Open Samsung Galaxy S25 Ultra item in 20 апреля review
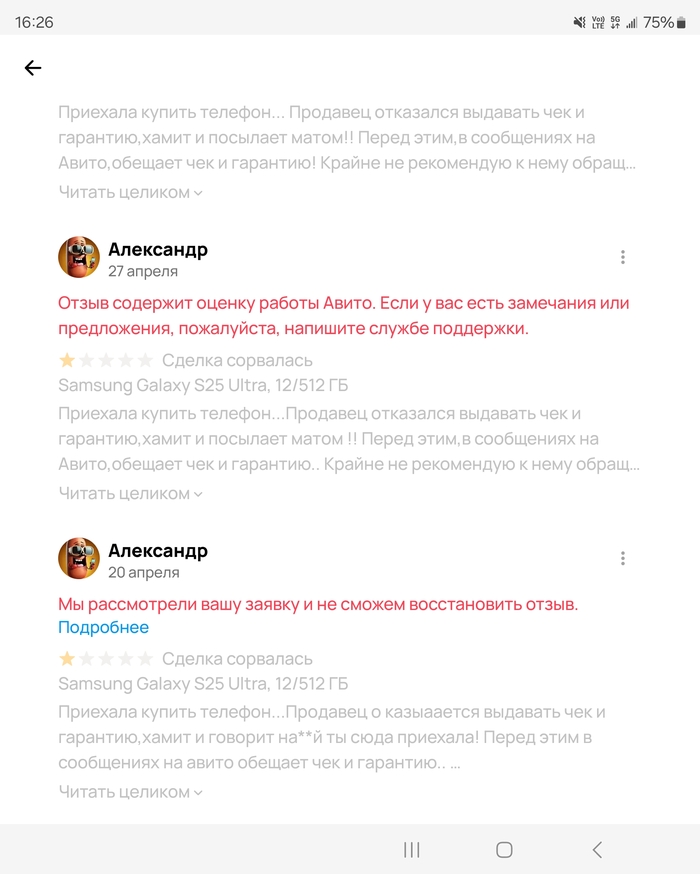 pyautogui.click(x=203, y=683)
